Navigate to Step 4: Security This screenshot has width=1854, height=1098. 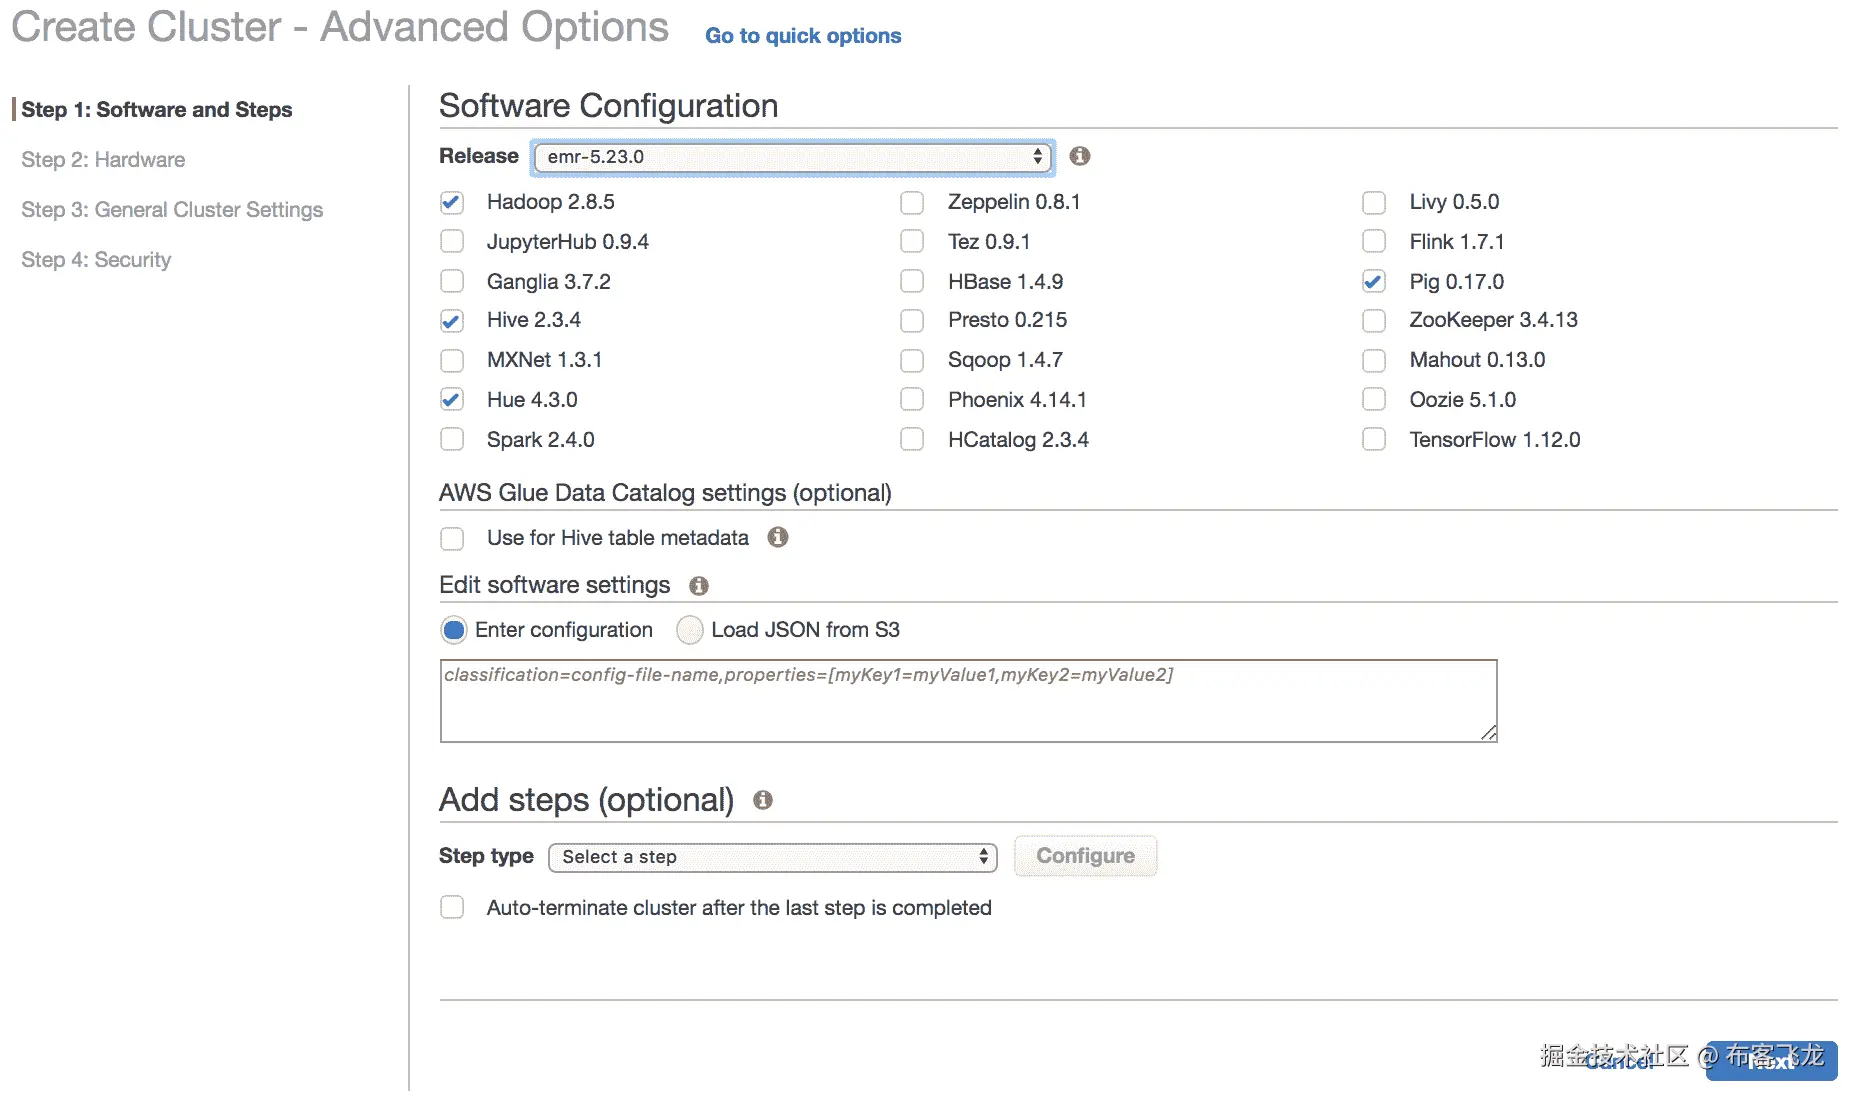[96, 260]
